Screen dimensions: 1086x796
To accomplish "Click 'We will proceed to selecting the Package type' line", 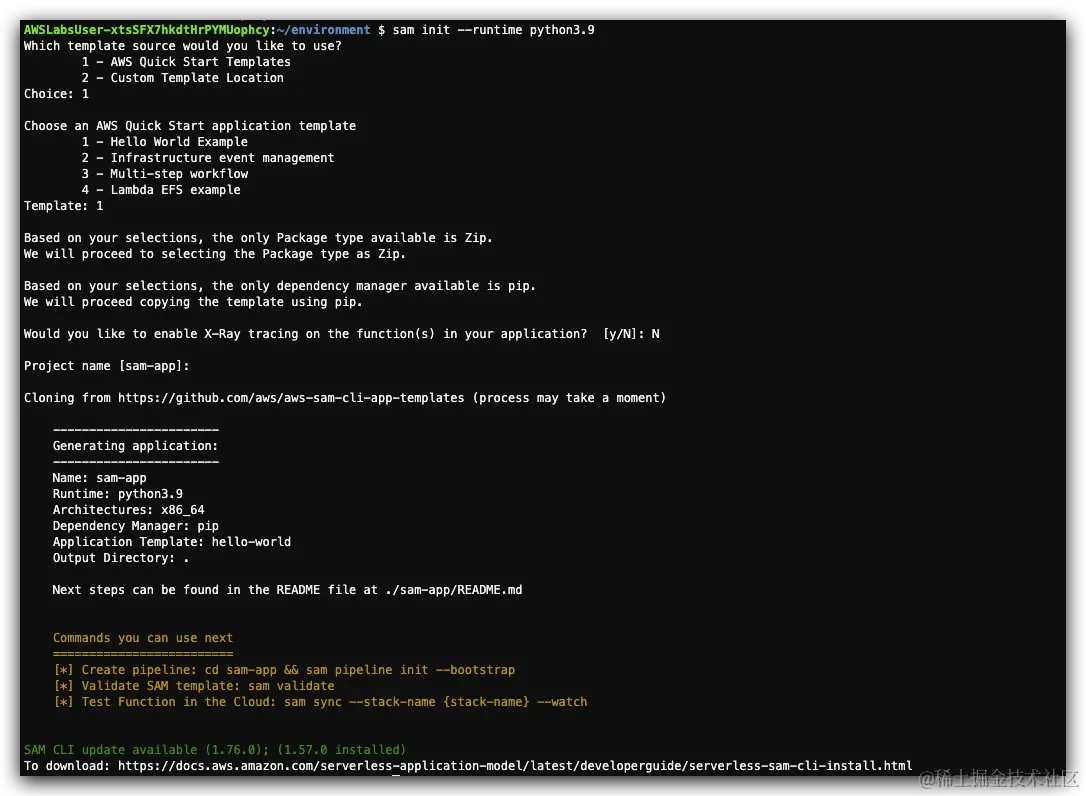I will click(215, 254).
